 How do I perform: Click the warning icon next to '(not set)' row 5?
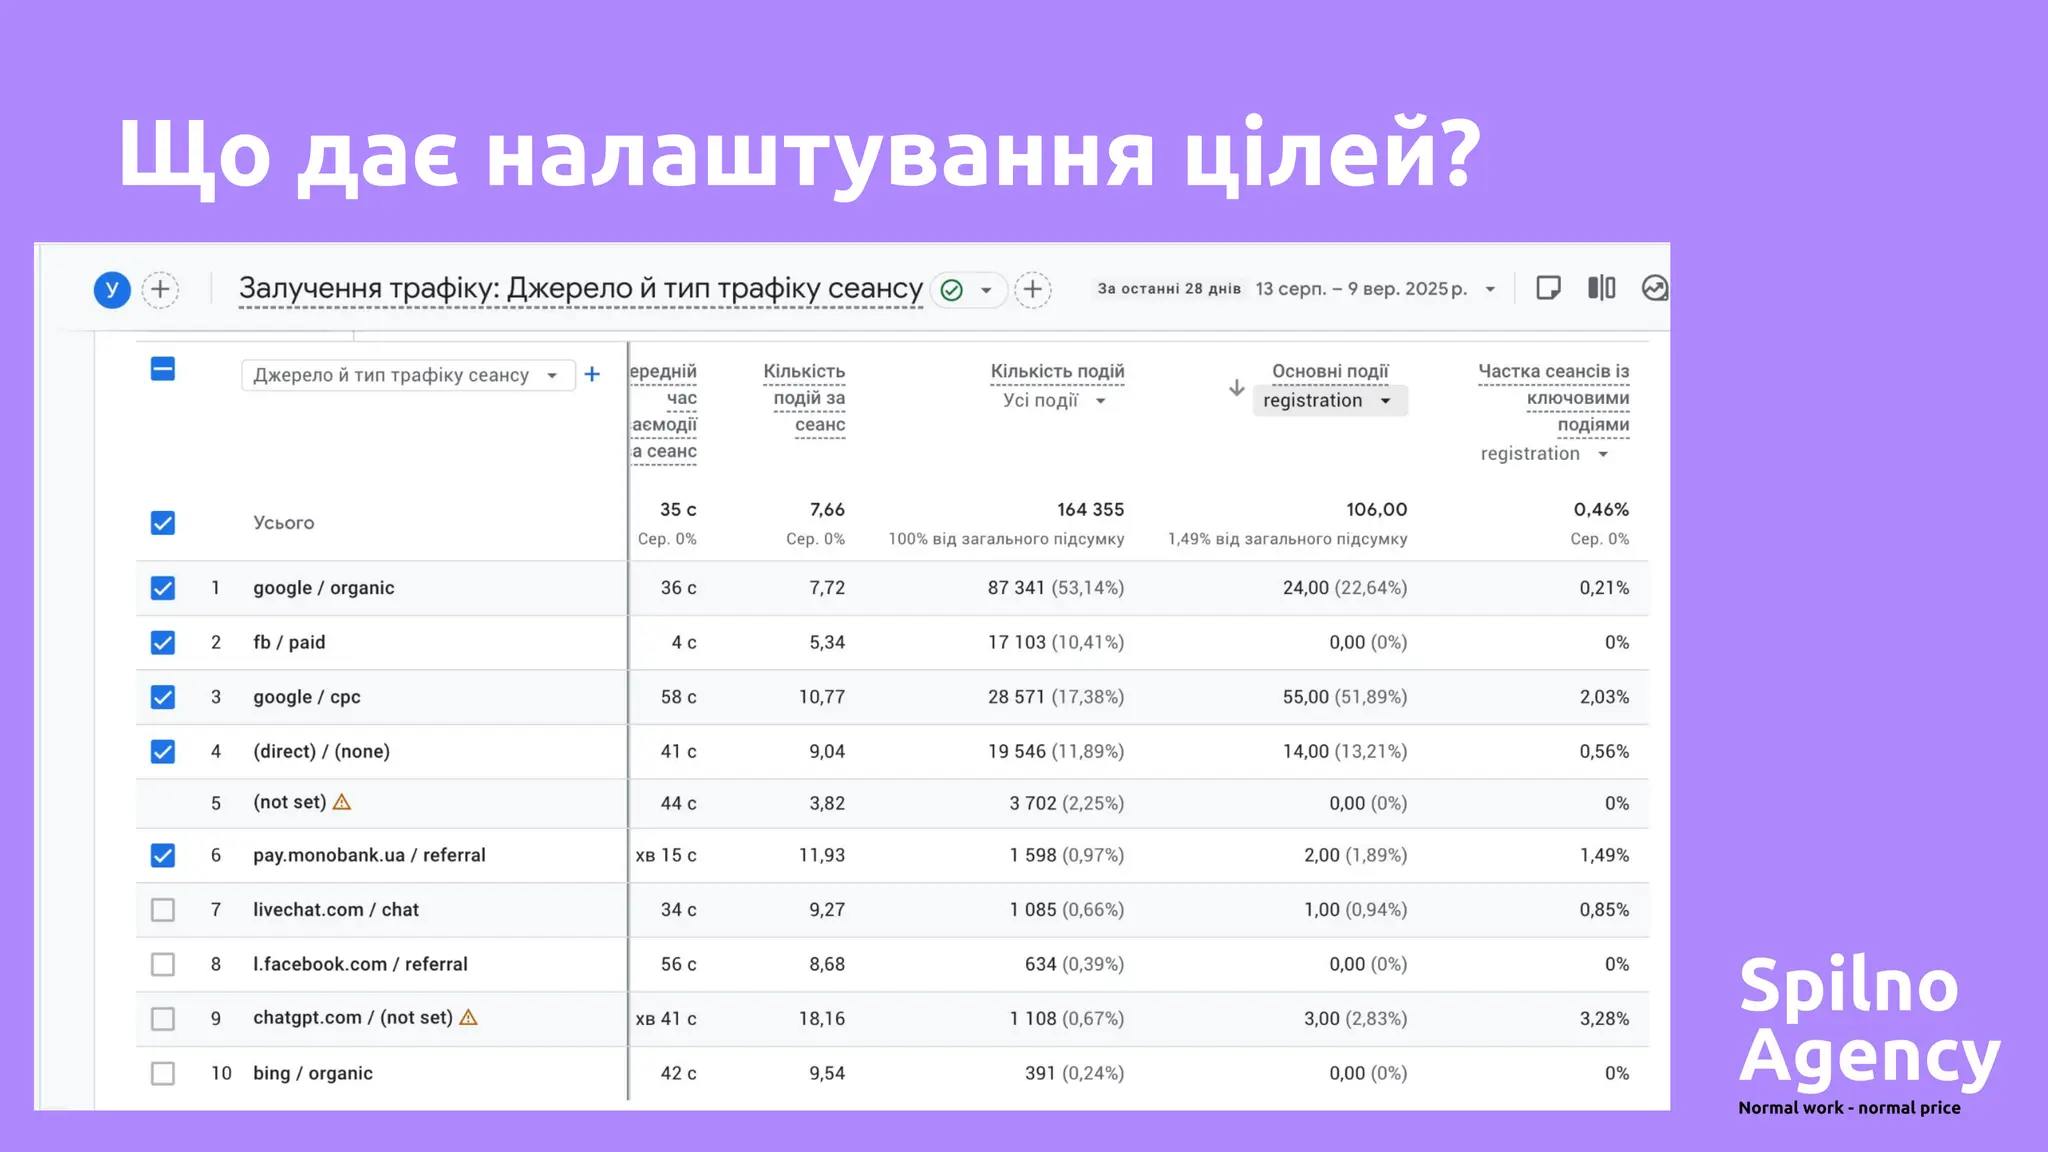pos(342,802)
